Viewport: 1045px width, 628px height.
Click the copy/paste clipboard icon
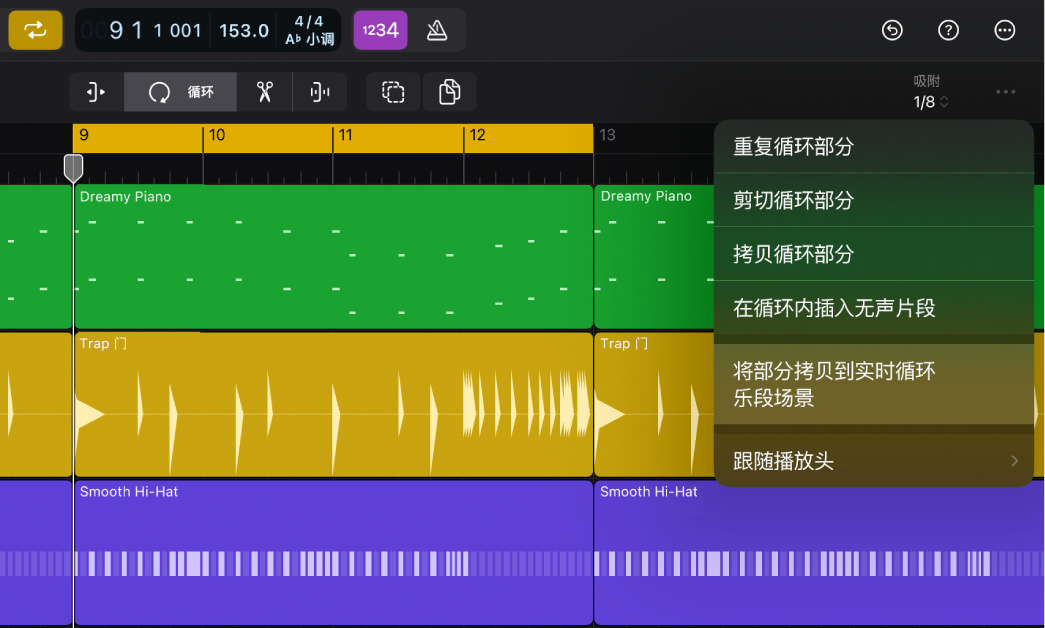(x=450, y=92)
